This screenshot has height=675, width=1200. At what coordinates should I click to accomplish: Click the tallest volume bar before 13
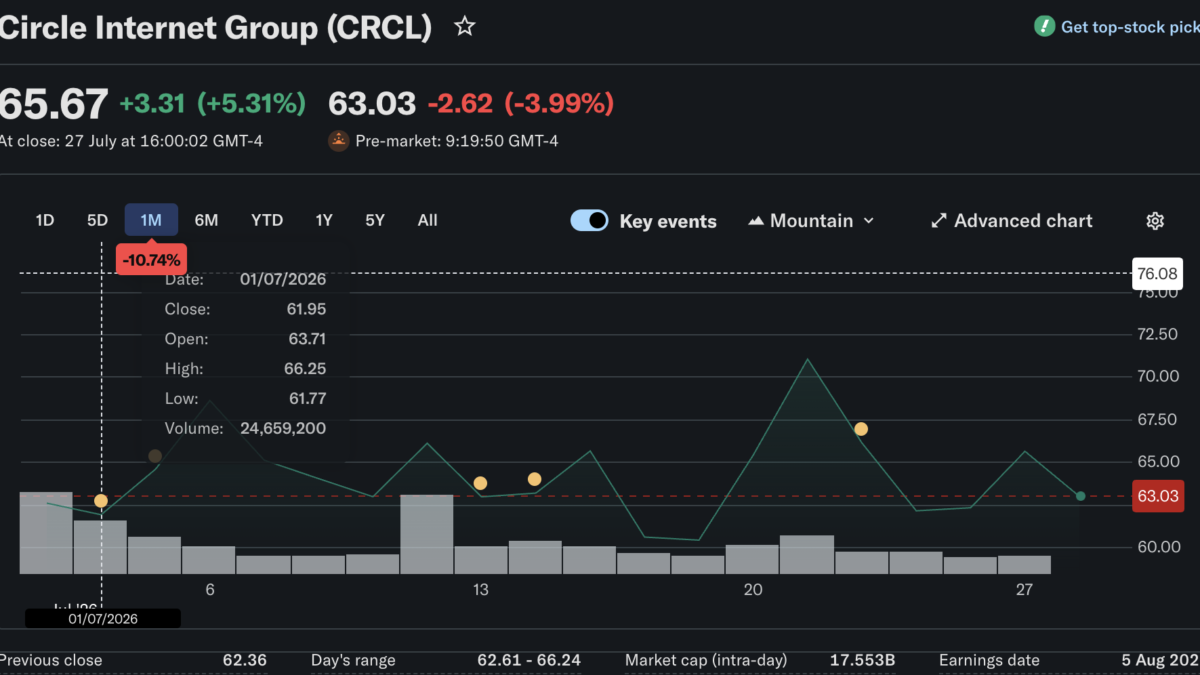point(427,534)
